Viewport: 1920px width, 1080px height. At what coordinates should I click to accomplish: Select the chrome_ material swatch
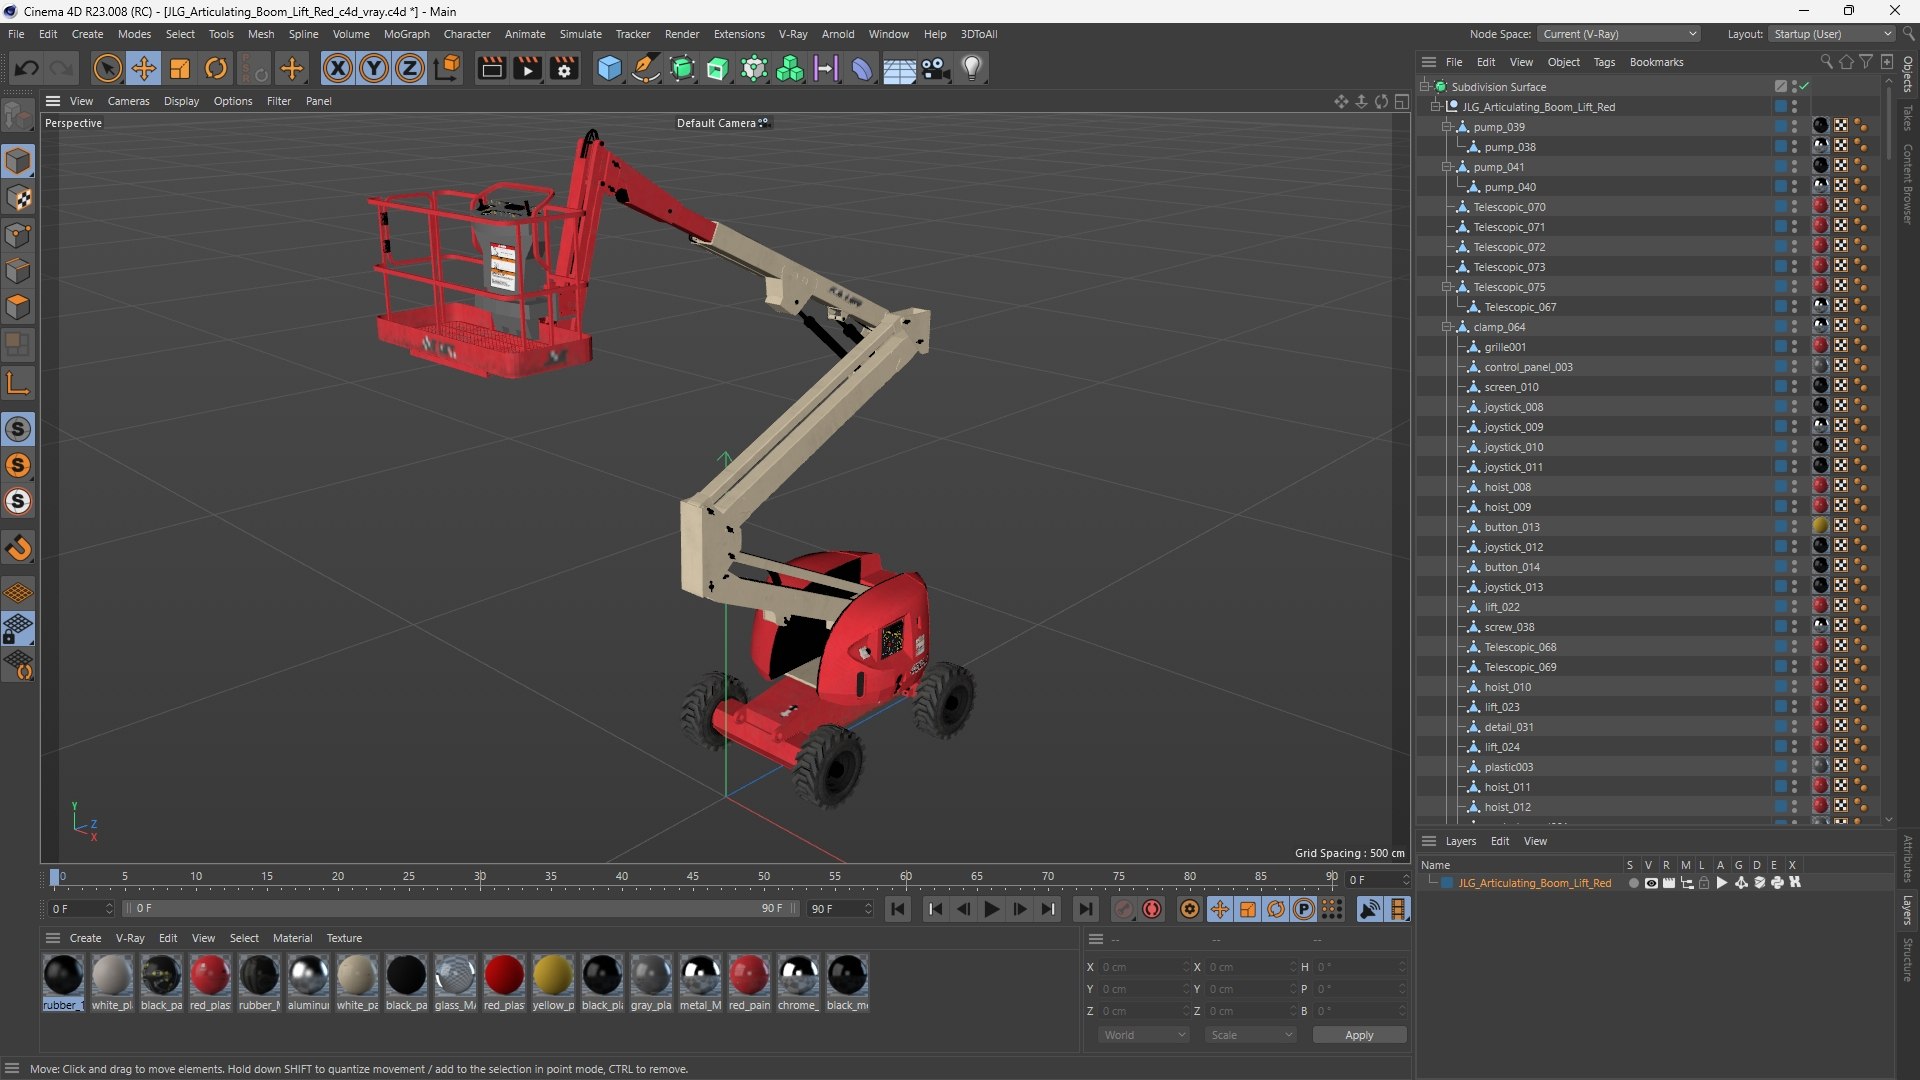coord(798,983)
